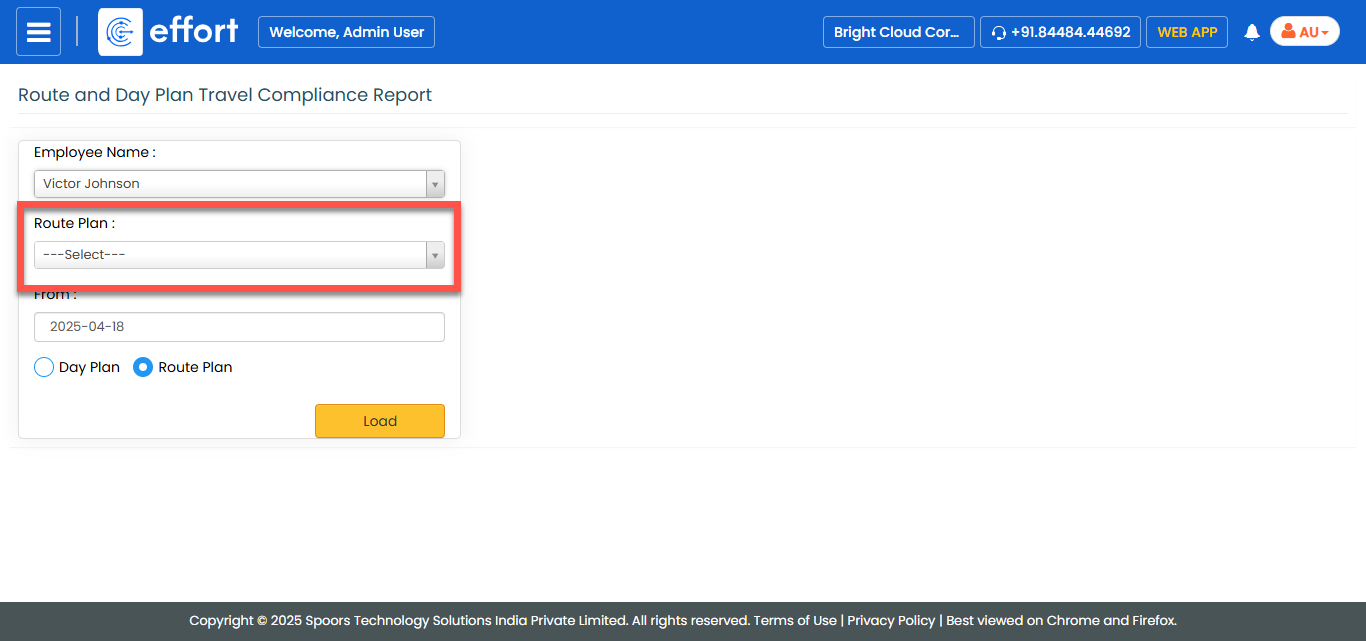Viewport: 1366px width, 641px height.
Task: Click the Route Plan dropdown arrow
Action: [435, 255]
